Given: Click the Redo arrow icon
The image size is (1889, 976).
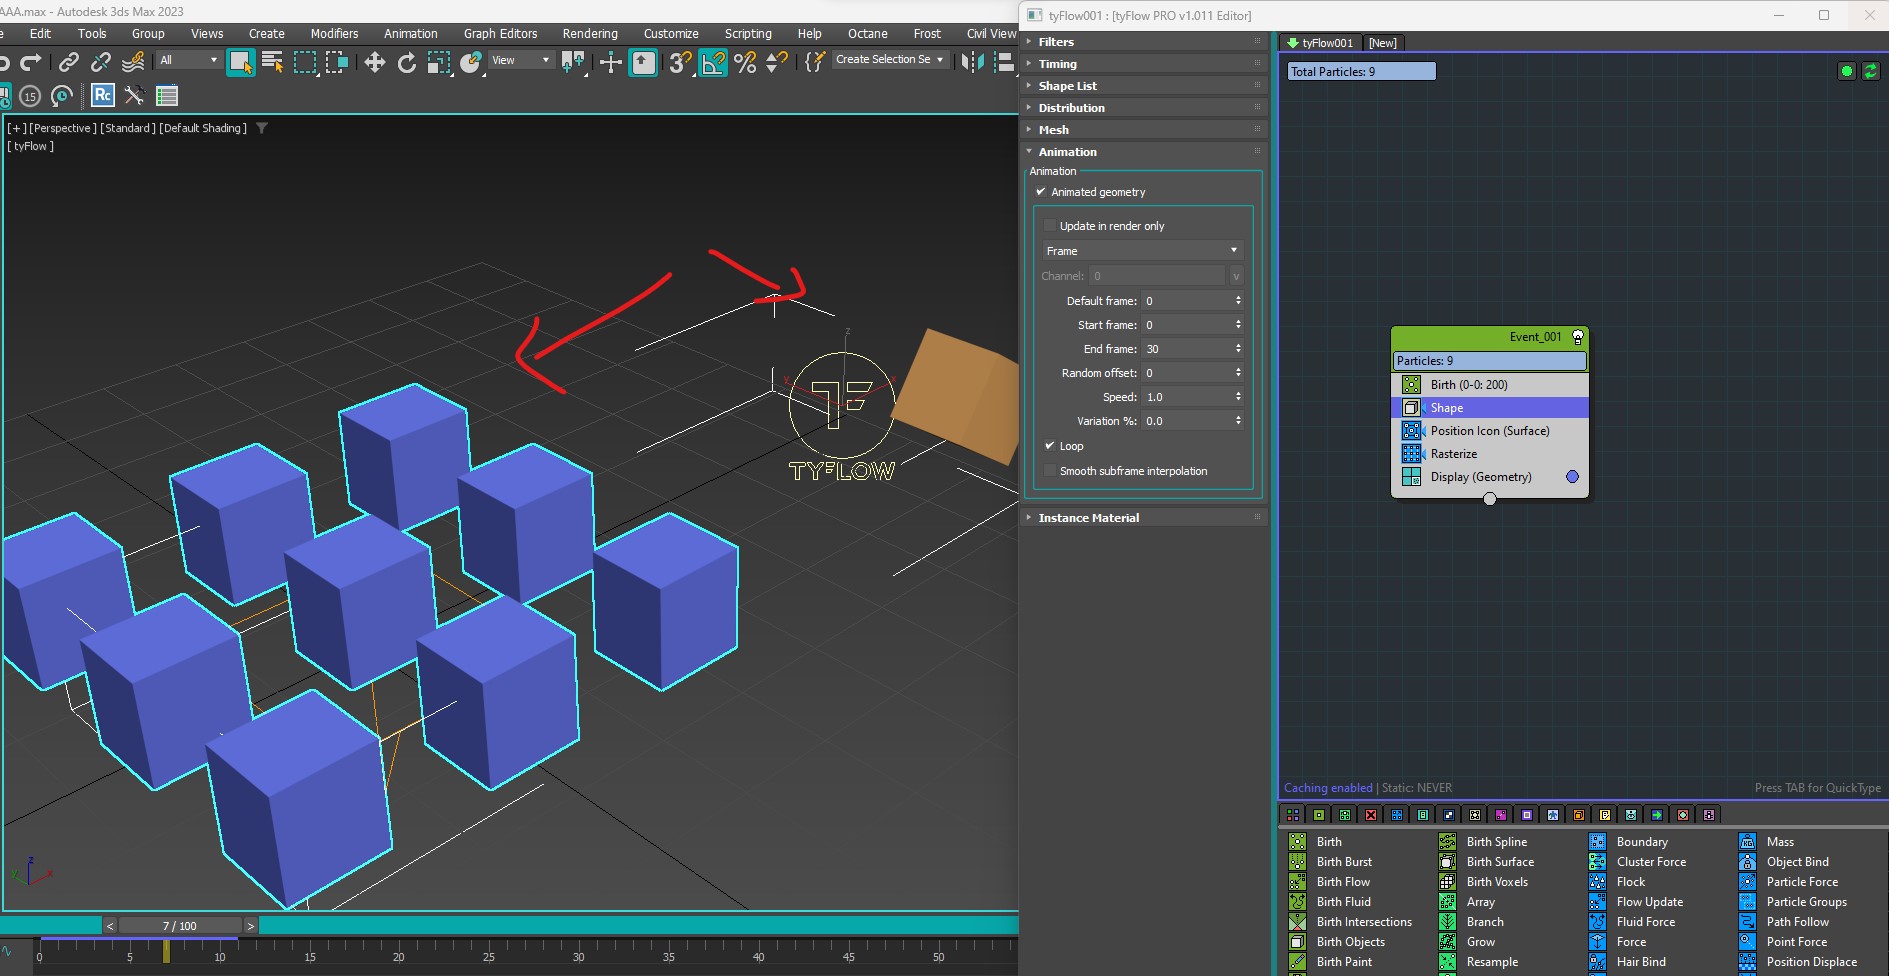Looking at the screenshot, I should pos(31,63).
